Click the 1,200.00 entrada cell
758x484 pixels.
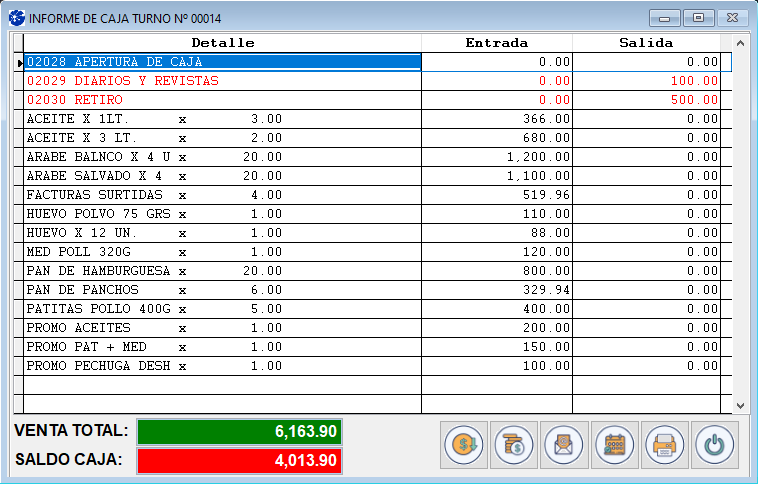[496, 157]
